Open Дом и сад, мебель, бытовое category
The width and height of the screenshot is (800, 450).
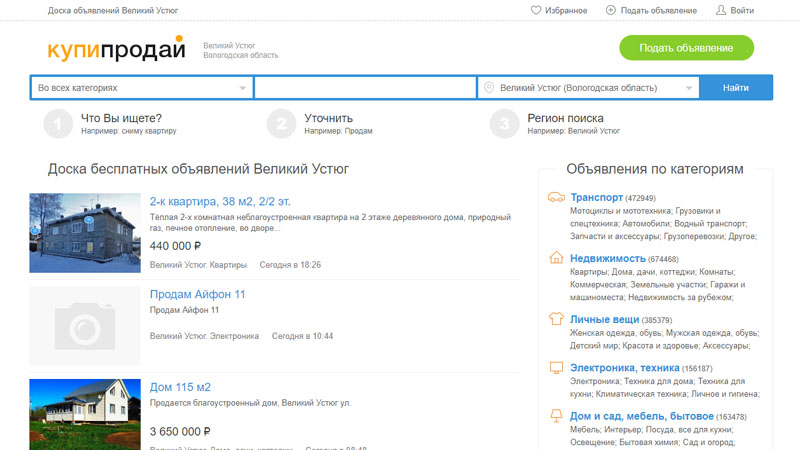(642, 416)
